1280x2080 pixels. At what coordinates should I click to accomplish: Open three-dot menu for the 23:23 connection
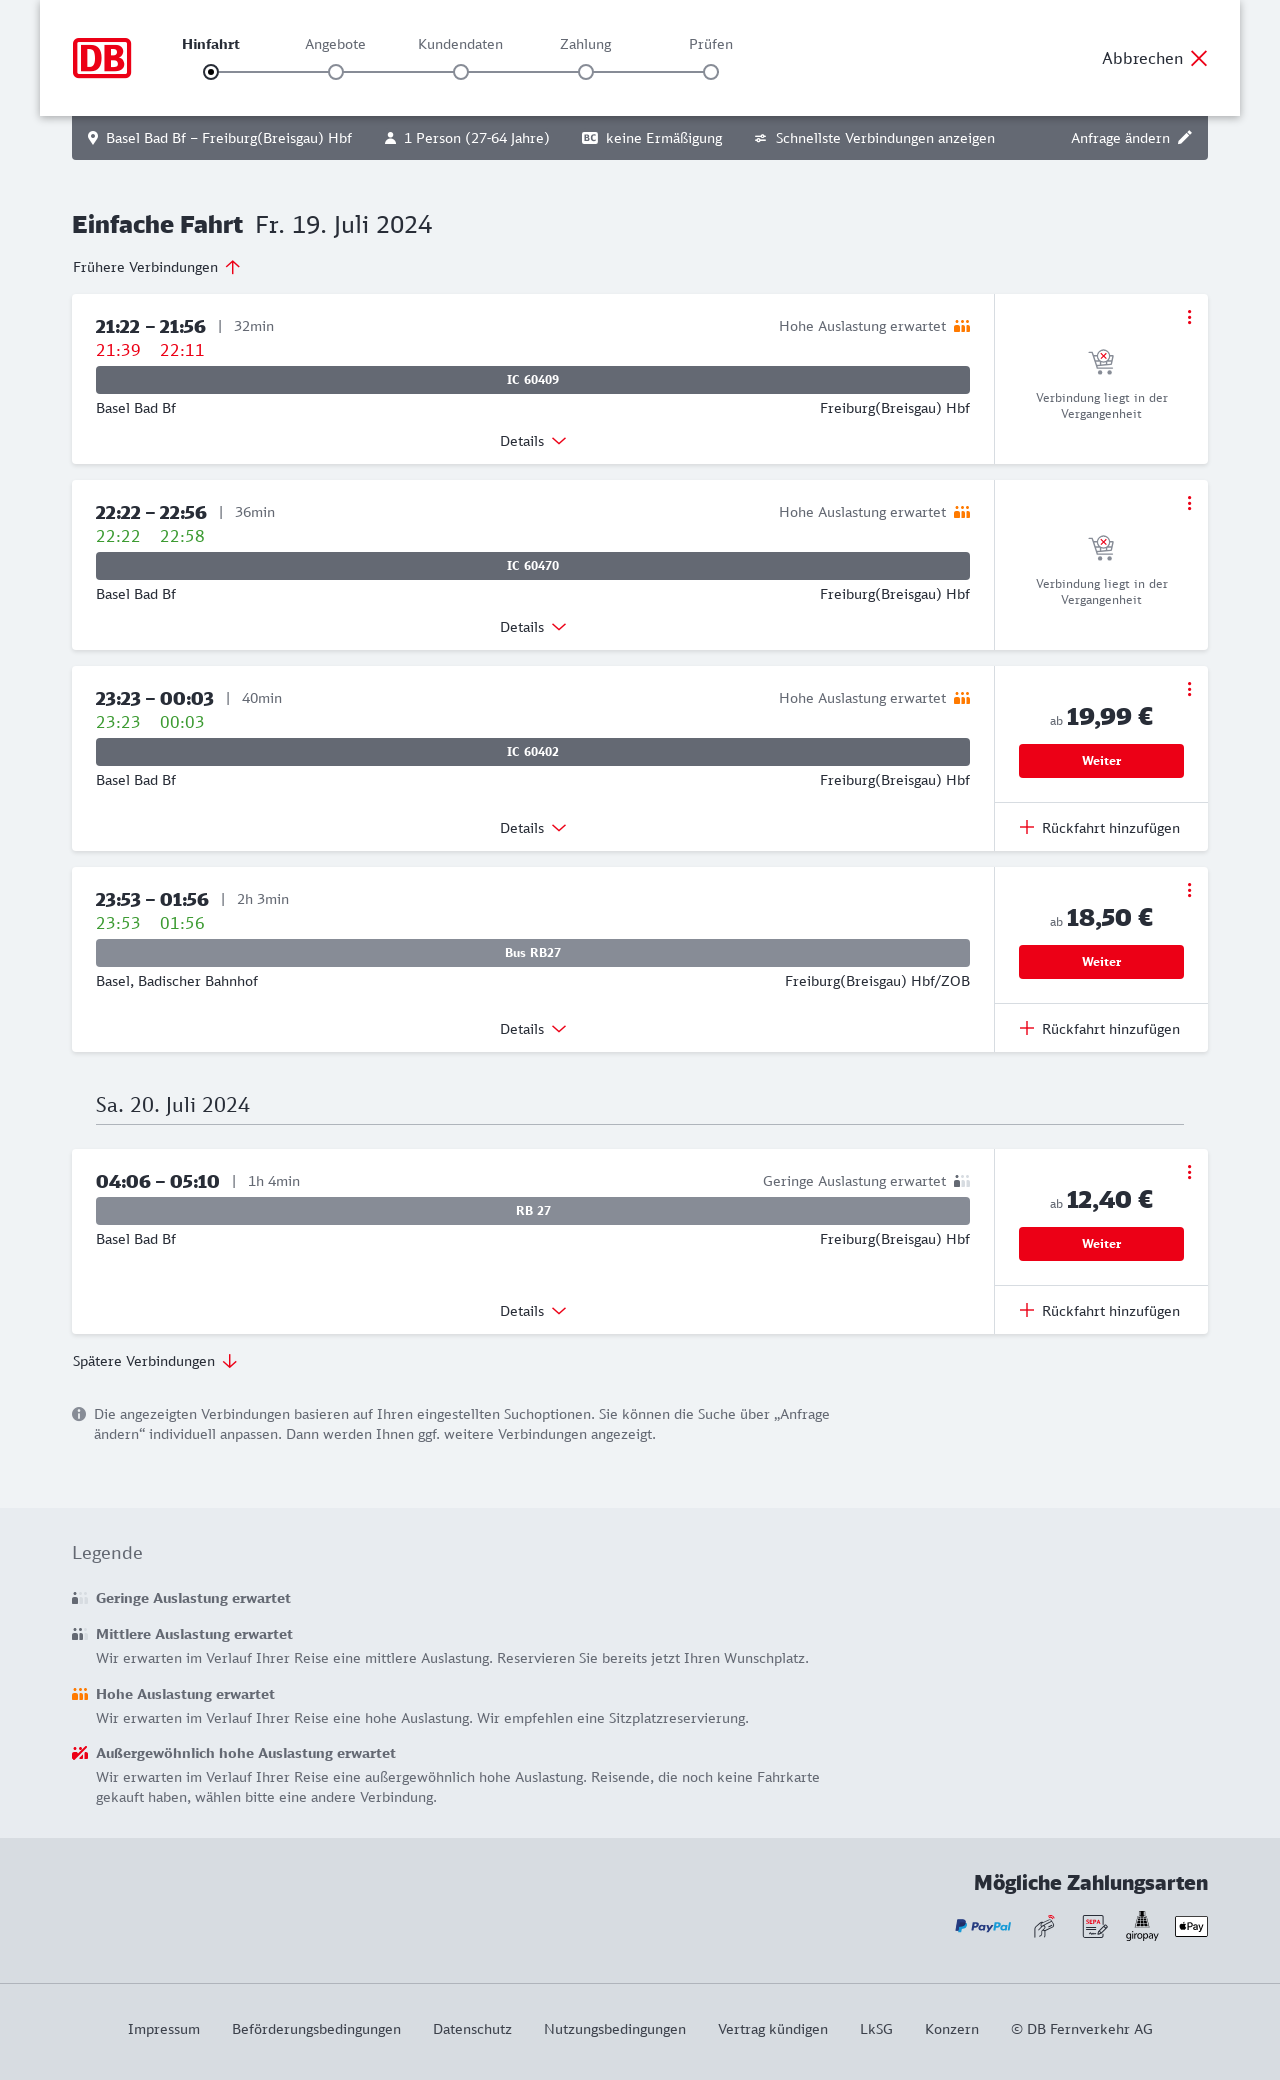[x=1189, y=689]
